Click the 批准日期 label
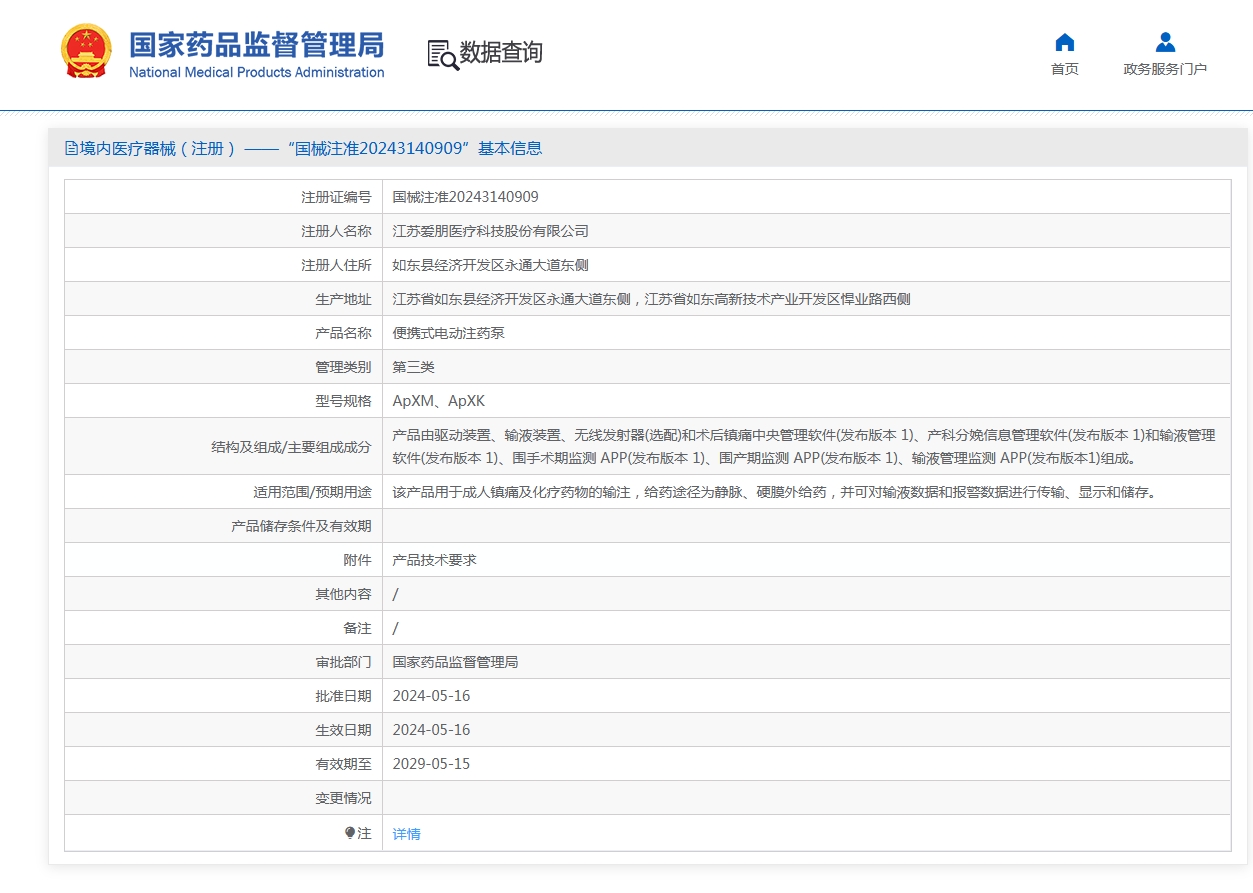1253x893 pixels. [x=343, y=696]
